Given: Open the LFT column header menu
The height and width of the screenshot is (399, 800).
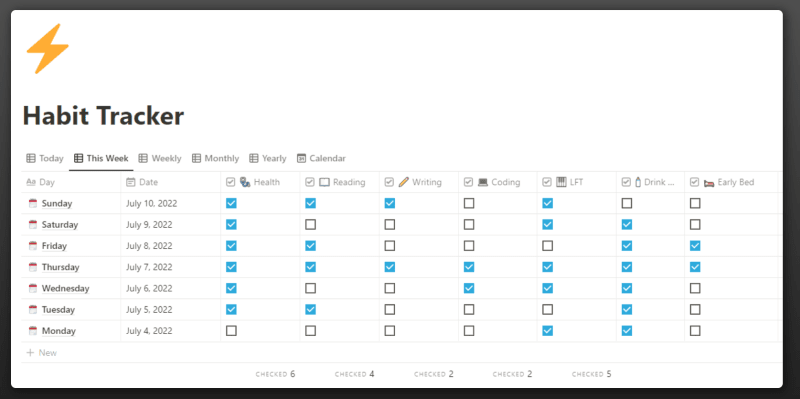Looking at the screenshot, I should [577, 182].
